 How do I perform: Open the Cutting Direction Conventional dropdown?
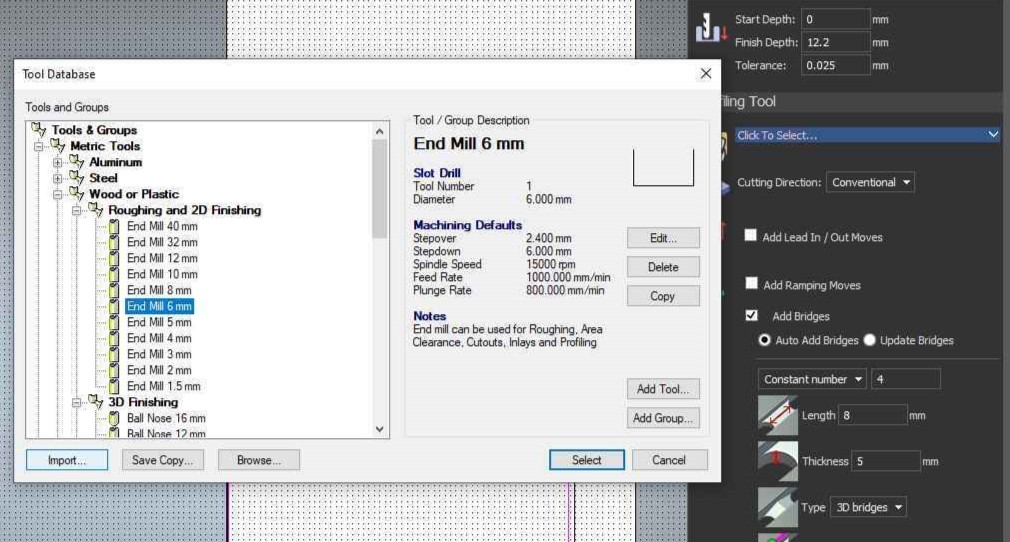(870, 182)
